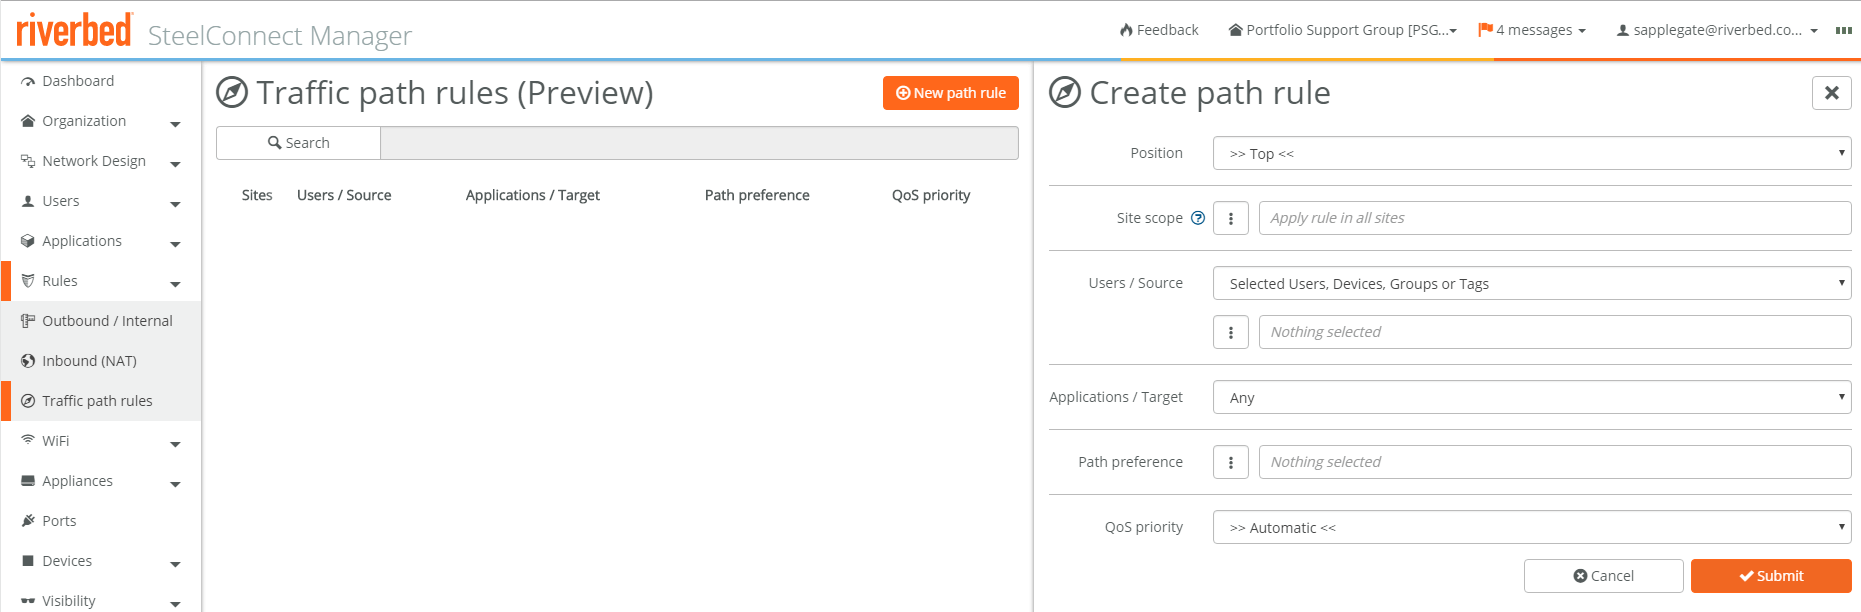The image size is (1861, 612).
Task: Click the Path preference column header
Action: 757,195
